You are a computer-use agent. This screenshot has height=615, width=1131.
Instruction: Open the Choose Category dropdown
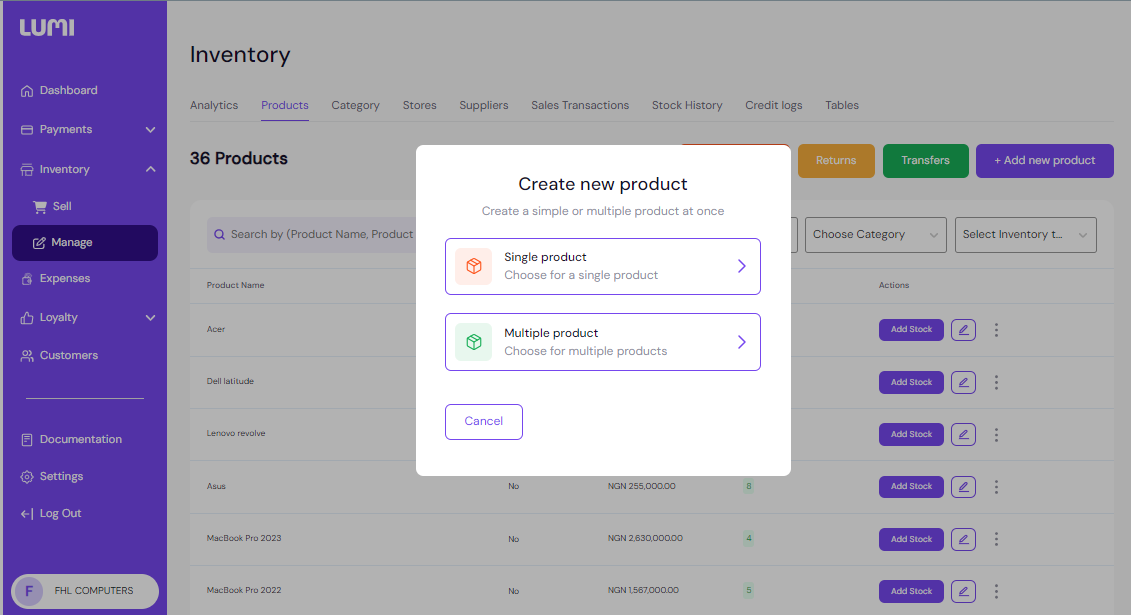pyautogui.click(x=875, y=235)
